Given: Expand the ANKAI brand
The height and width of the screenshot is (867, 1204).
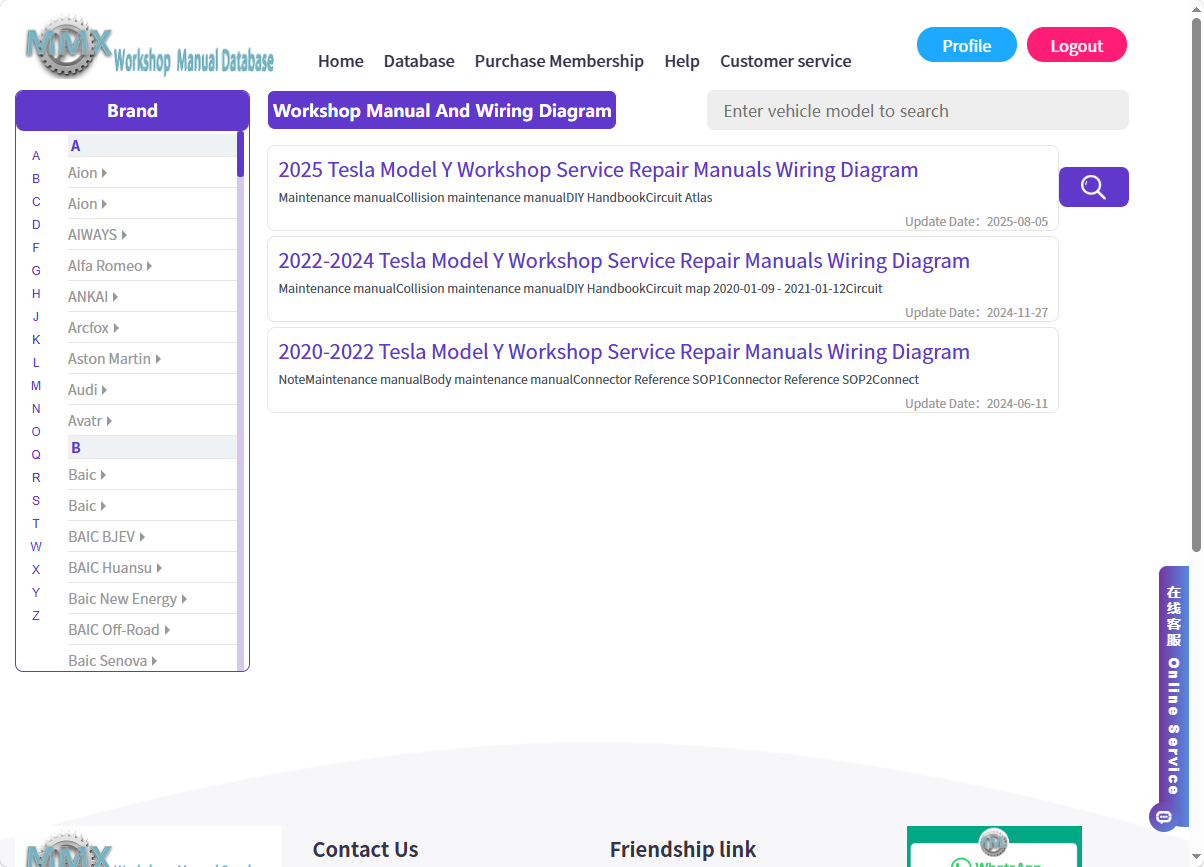Looking at the screenshot, I should pos(93,297).
